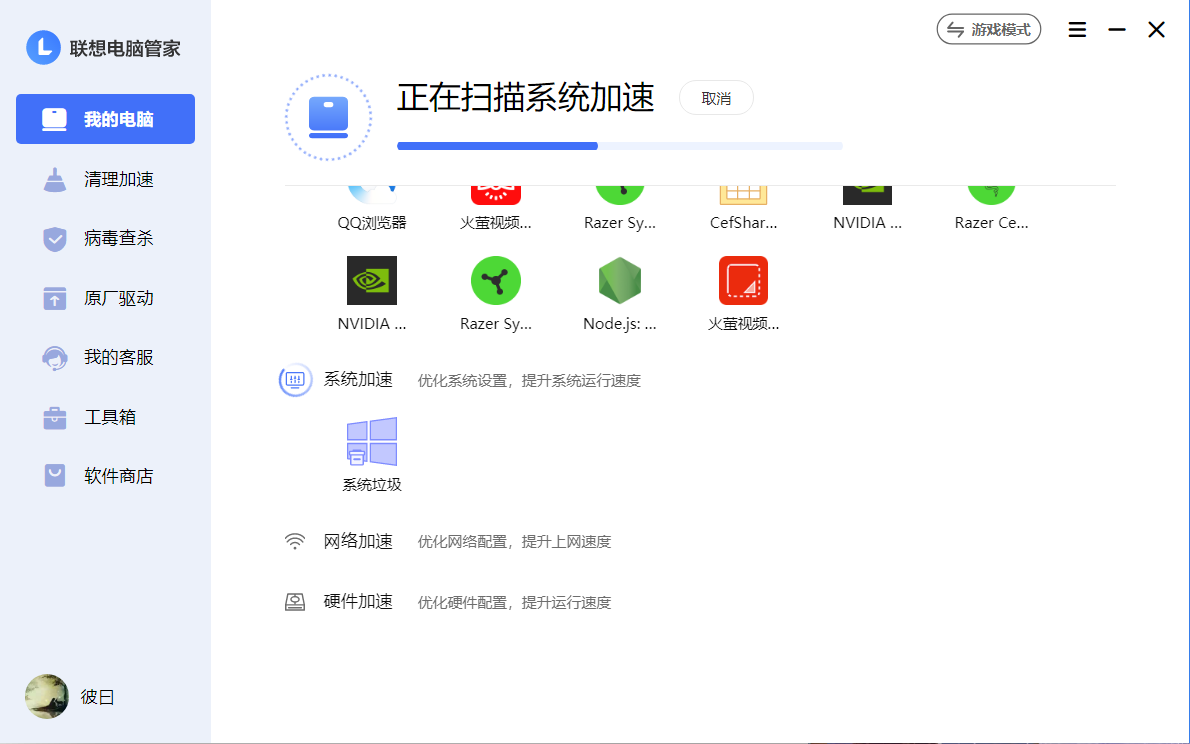Screen dimensions: 1190x744
Task: Open the hamburger main menu
Action: point(1077,30)
